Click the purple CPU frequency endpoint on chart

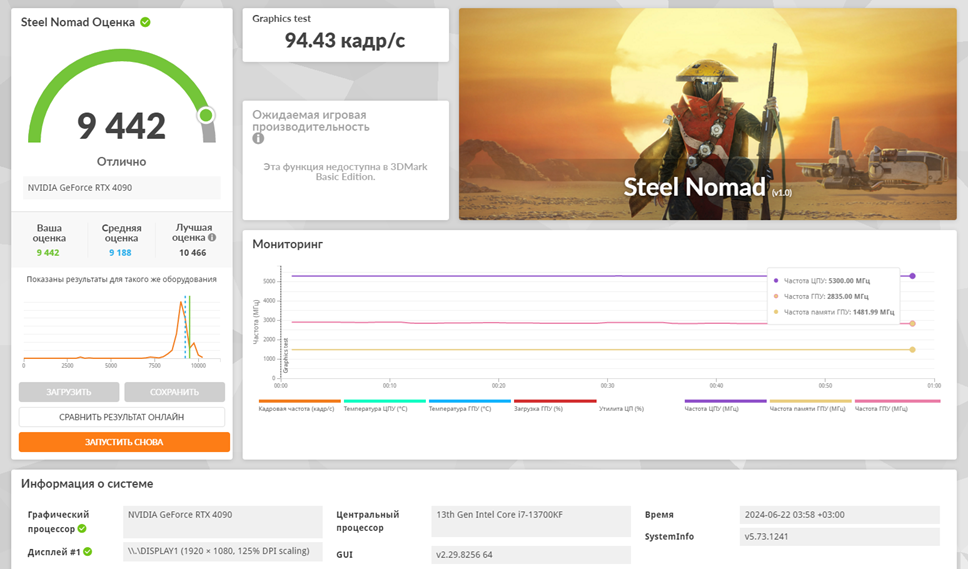(912, 276)
